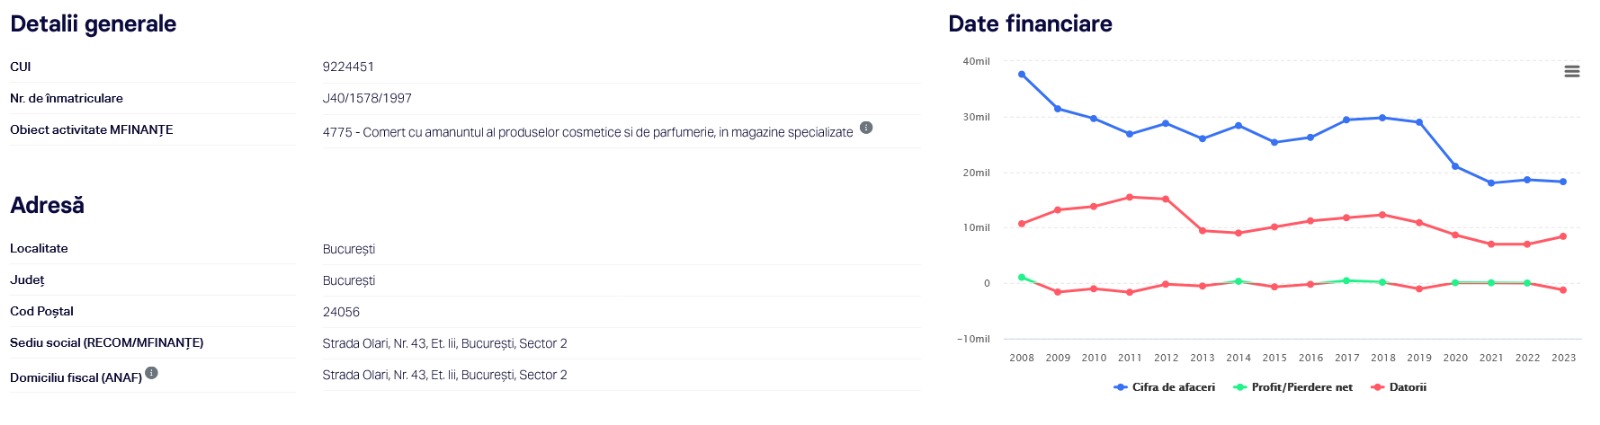This screenshot has height=425, width=1600.
Task: Click the 2011 Datorii peak data point
Action: click(1129, 197)
